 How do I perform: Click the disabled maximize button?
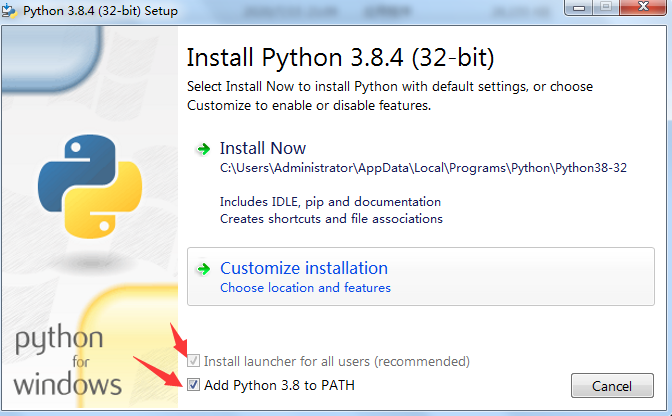606,7
